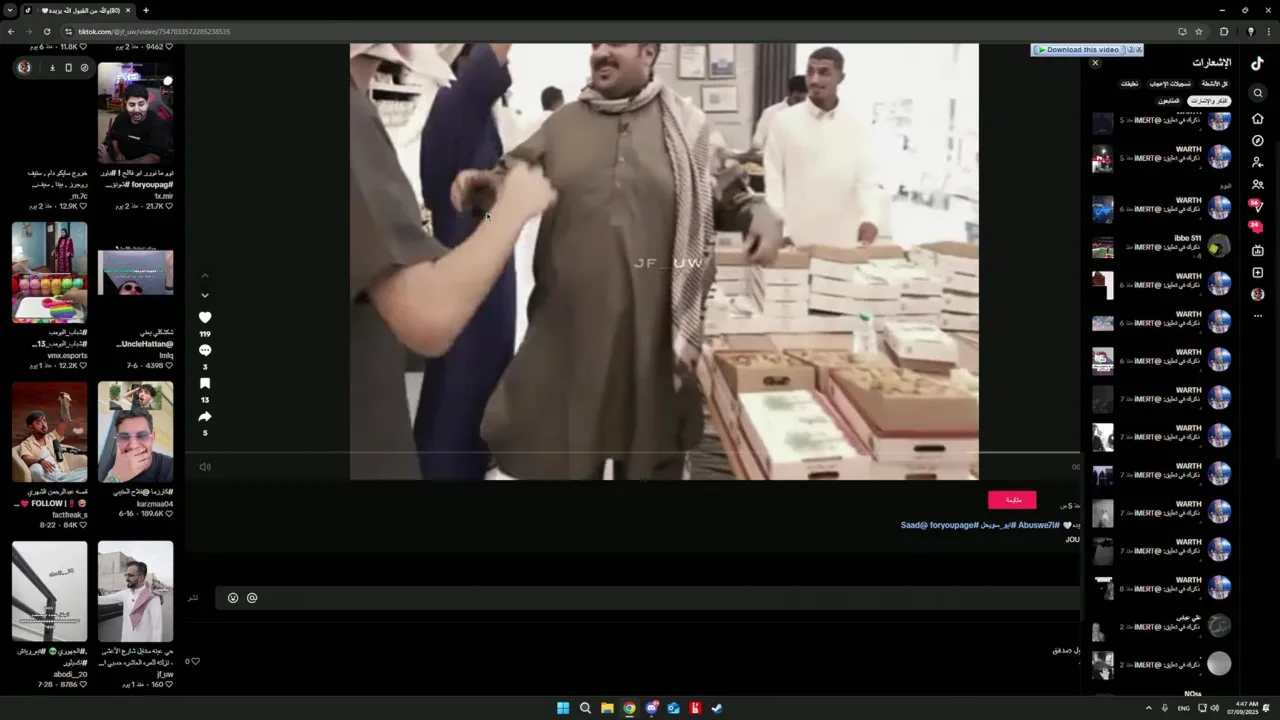
Task: Show hidden system tray icons
Action: click(1148, 708)
